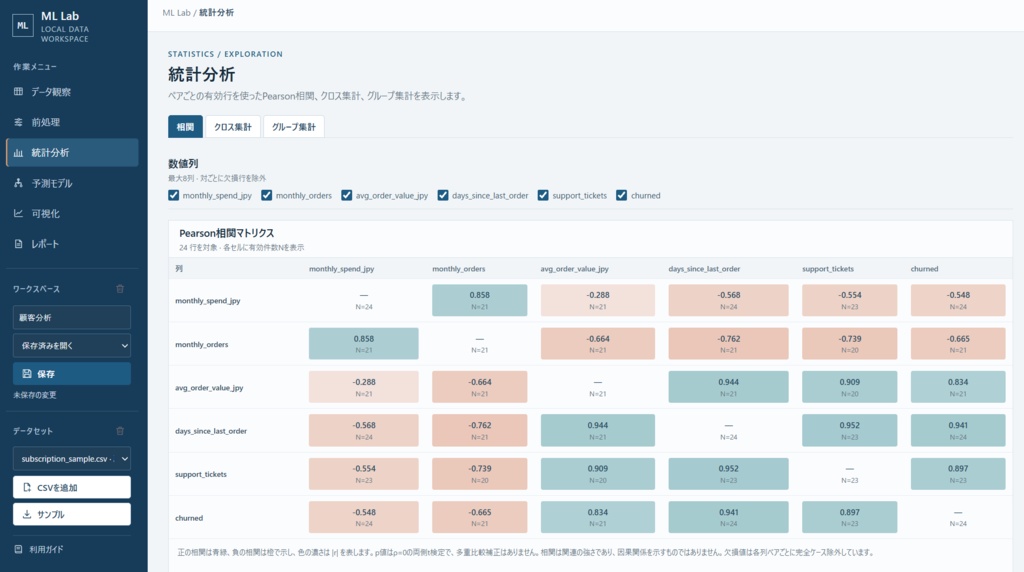Click -0.762 cell in monthly_orders row

[728, 343]
